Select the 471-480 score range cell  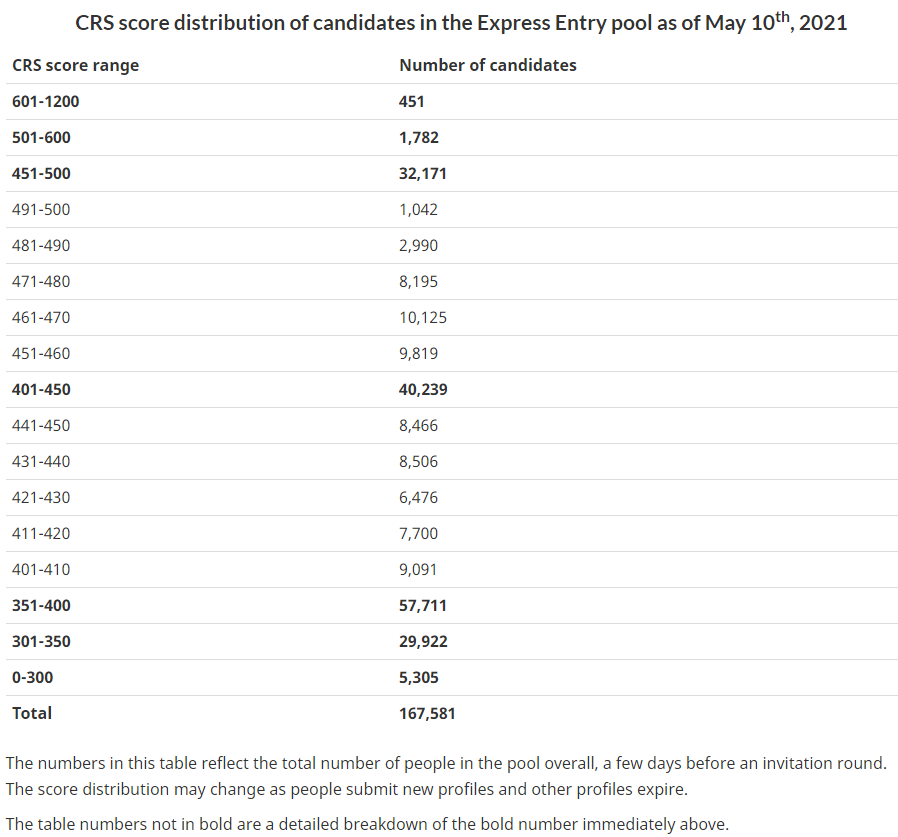point(41,281)
